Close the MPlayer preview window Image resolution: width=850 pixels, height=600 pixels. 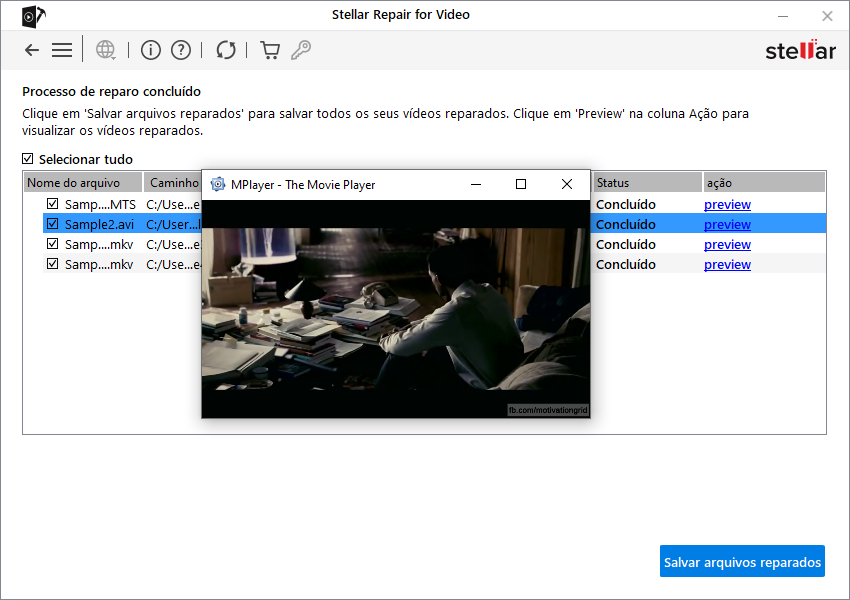pyautogui.click(x=567, y=184)
